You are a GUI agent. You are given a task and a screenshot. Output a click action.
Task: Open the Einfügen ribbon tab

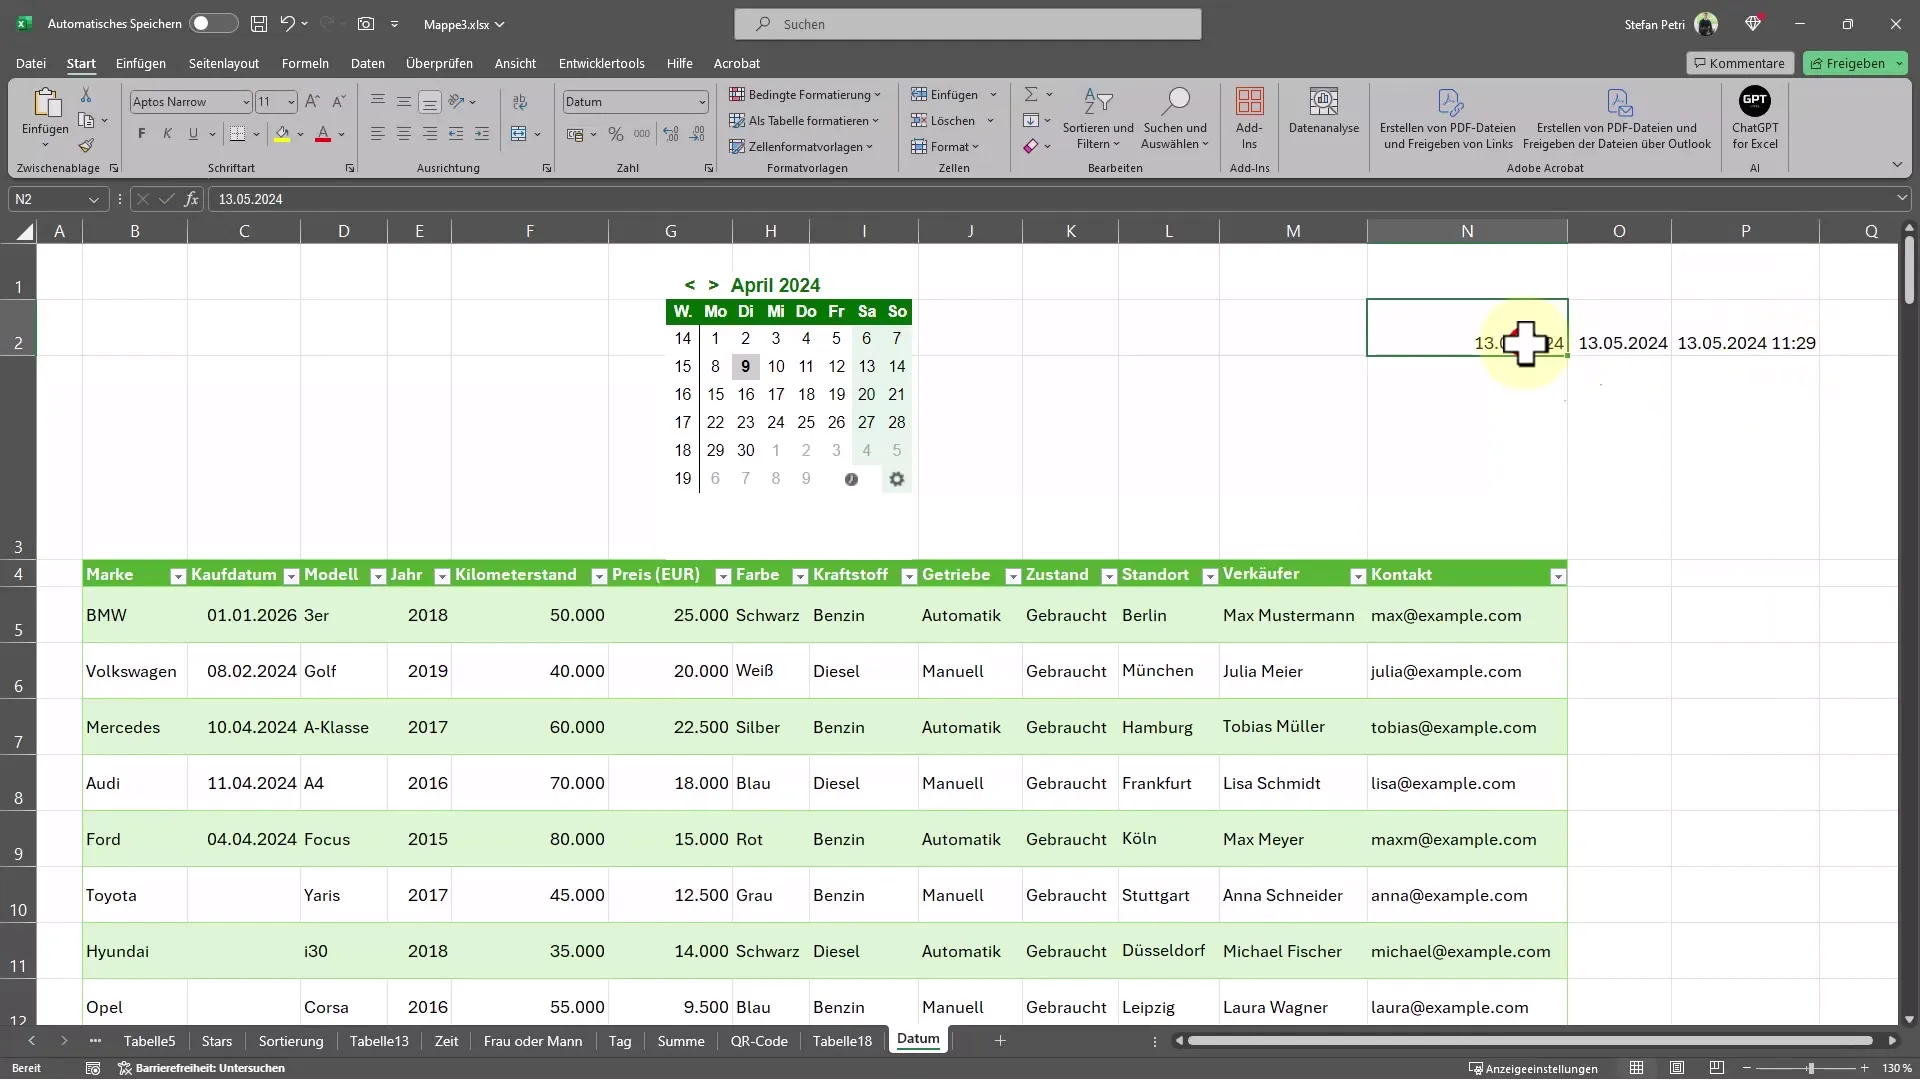pos(140,62)
